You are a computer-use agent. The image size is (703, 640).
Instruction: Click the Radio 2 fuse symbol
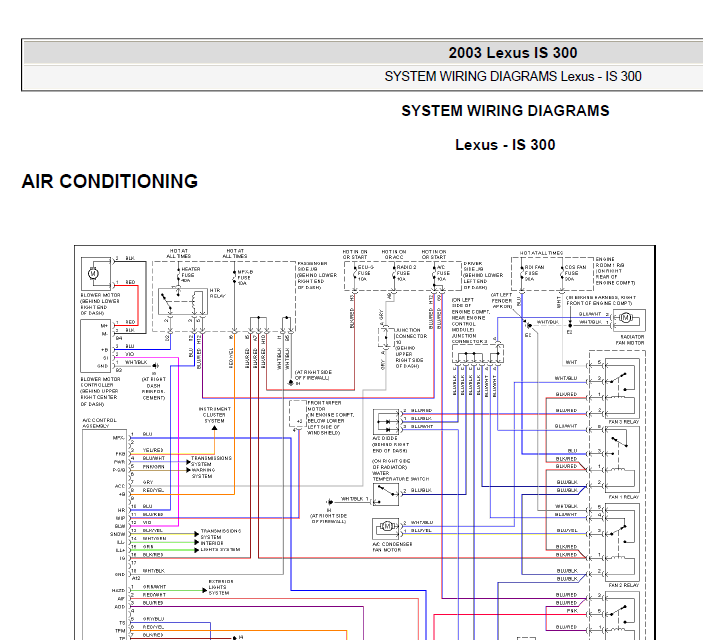(394, 272)
